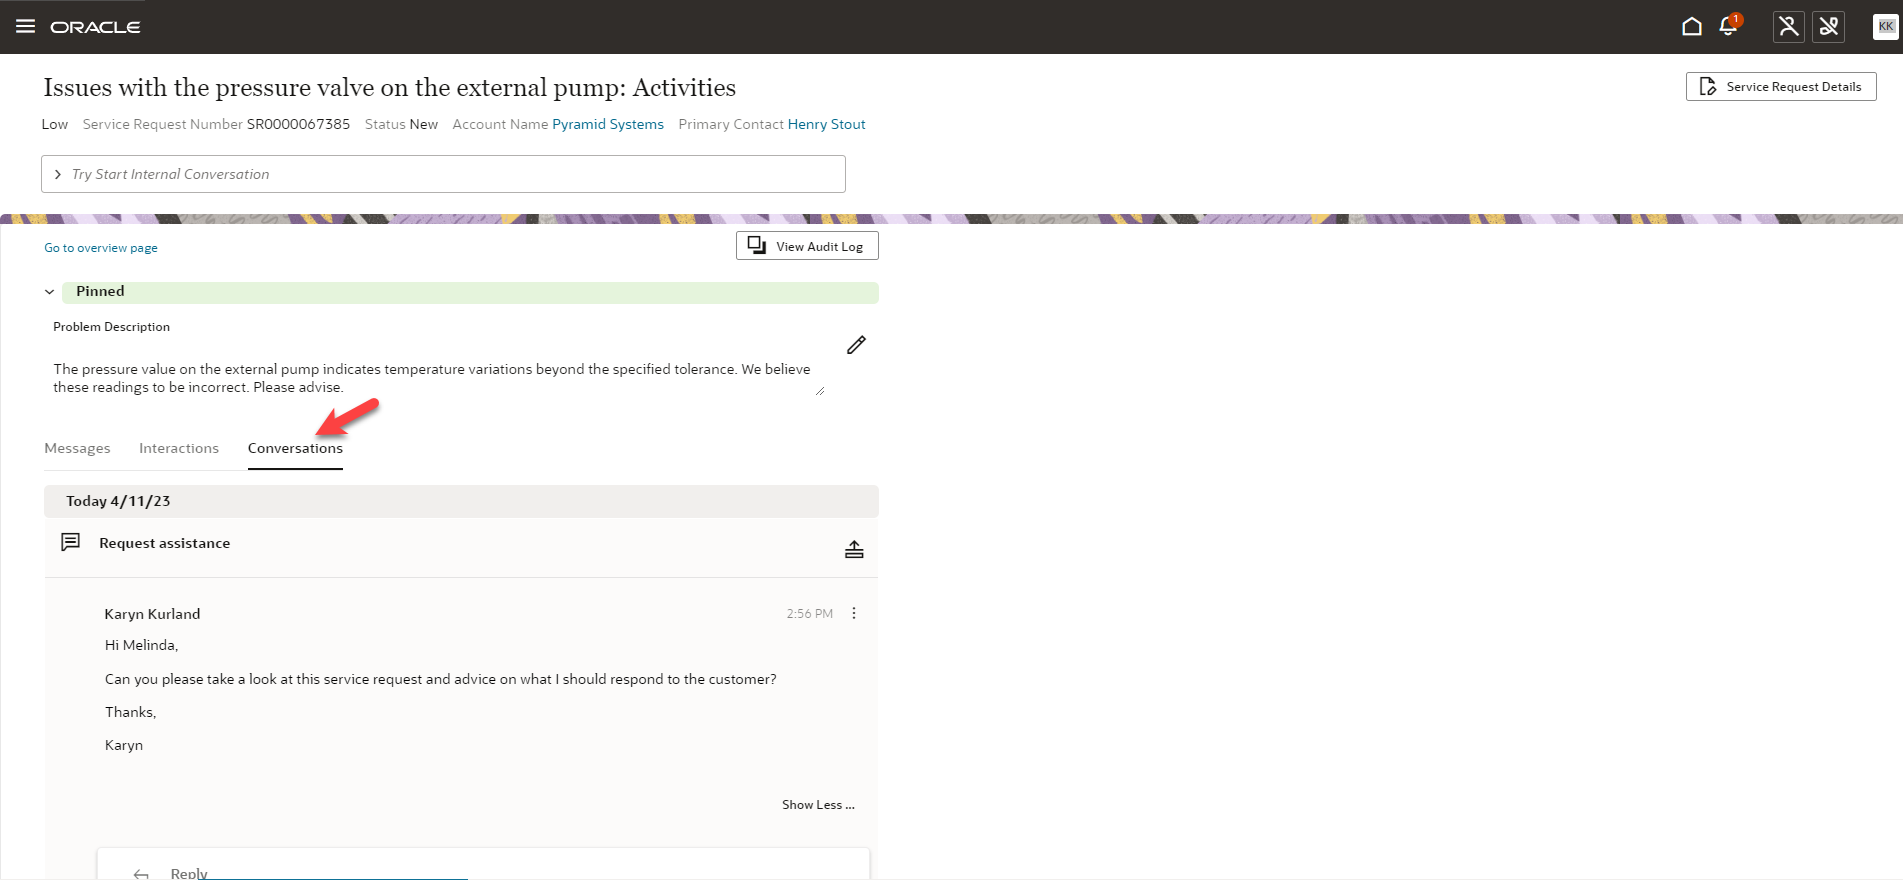Open Service Request Details
This screenshot has height=880, width=1903.
[x=1780, y=87]
